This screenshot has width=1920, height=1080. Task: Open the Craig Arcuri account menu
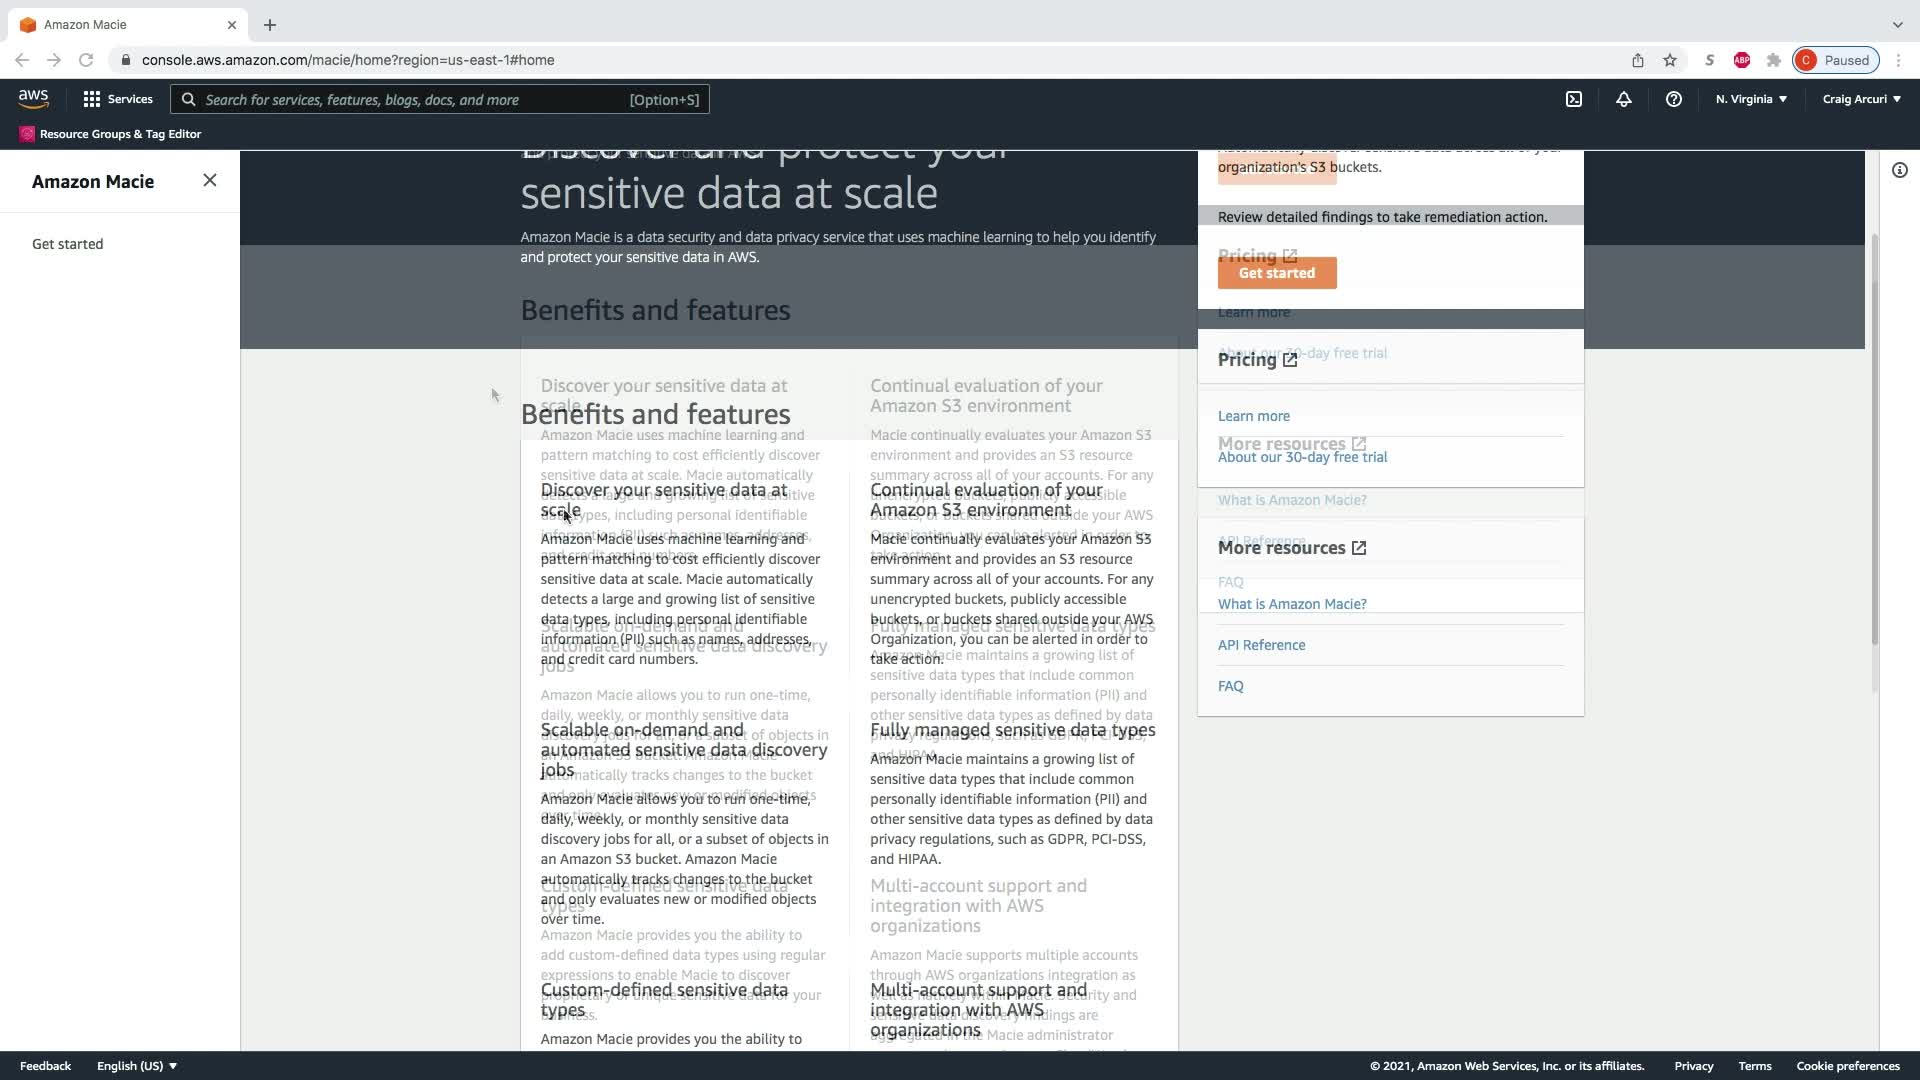1861,99
